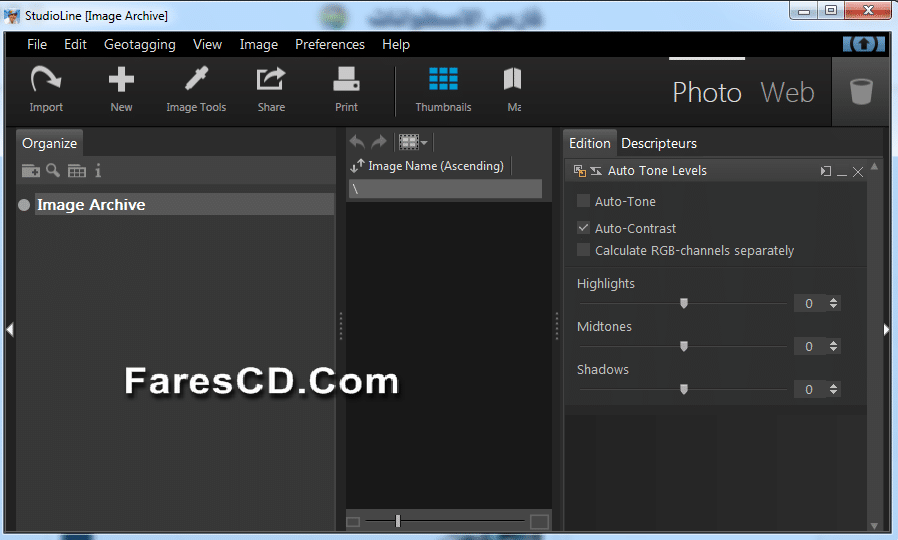Click the Shadows value field
898x540 pixels.
click(810, 389)
